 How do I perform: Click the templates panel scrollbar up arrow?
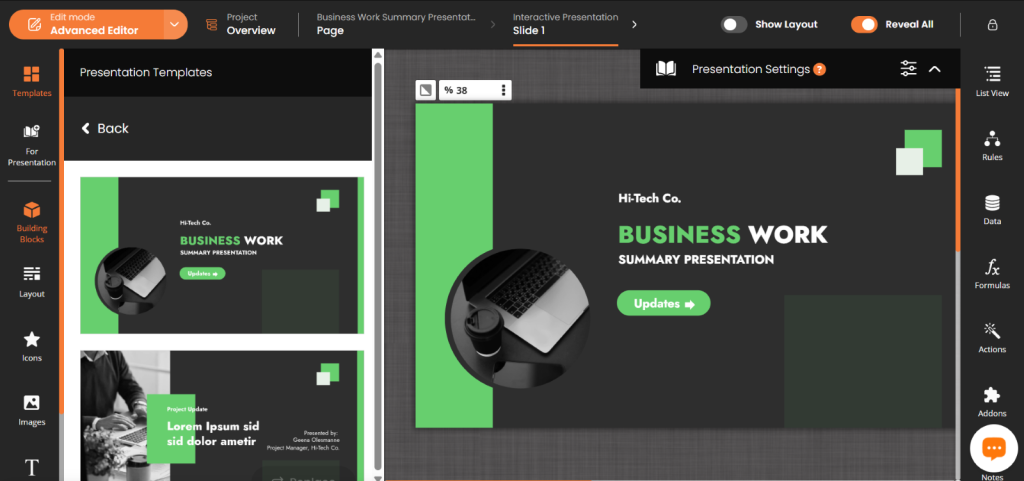(377, 55)
